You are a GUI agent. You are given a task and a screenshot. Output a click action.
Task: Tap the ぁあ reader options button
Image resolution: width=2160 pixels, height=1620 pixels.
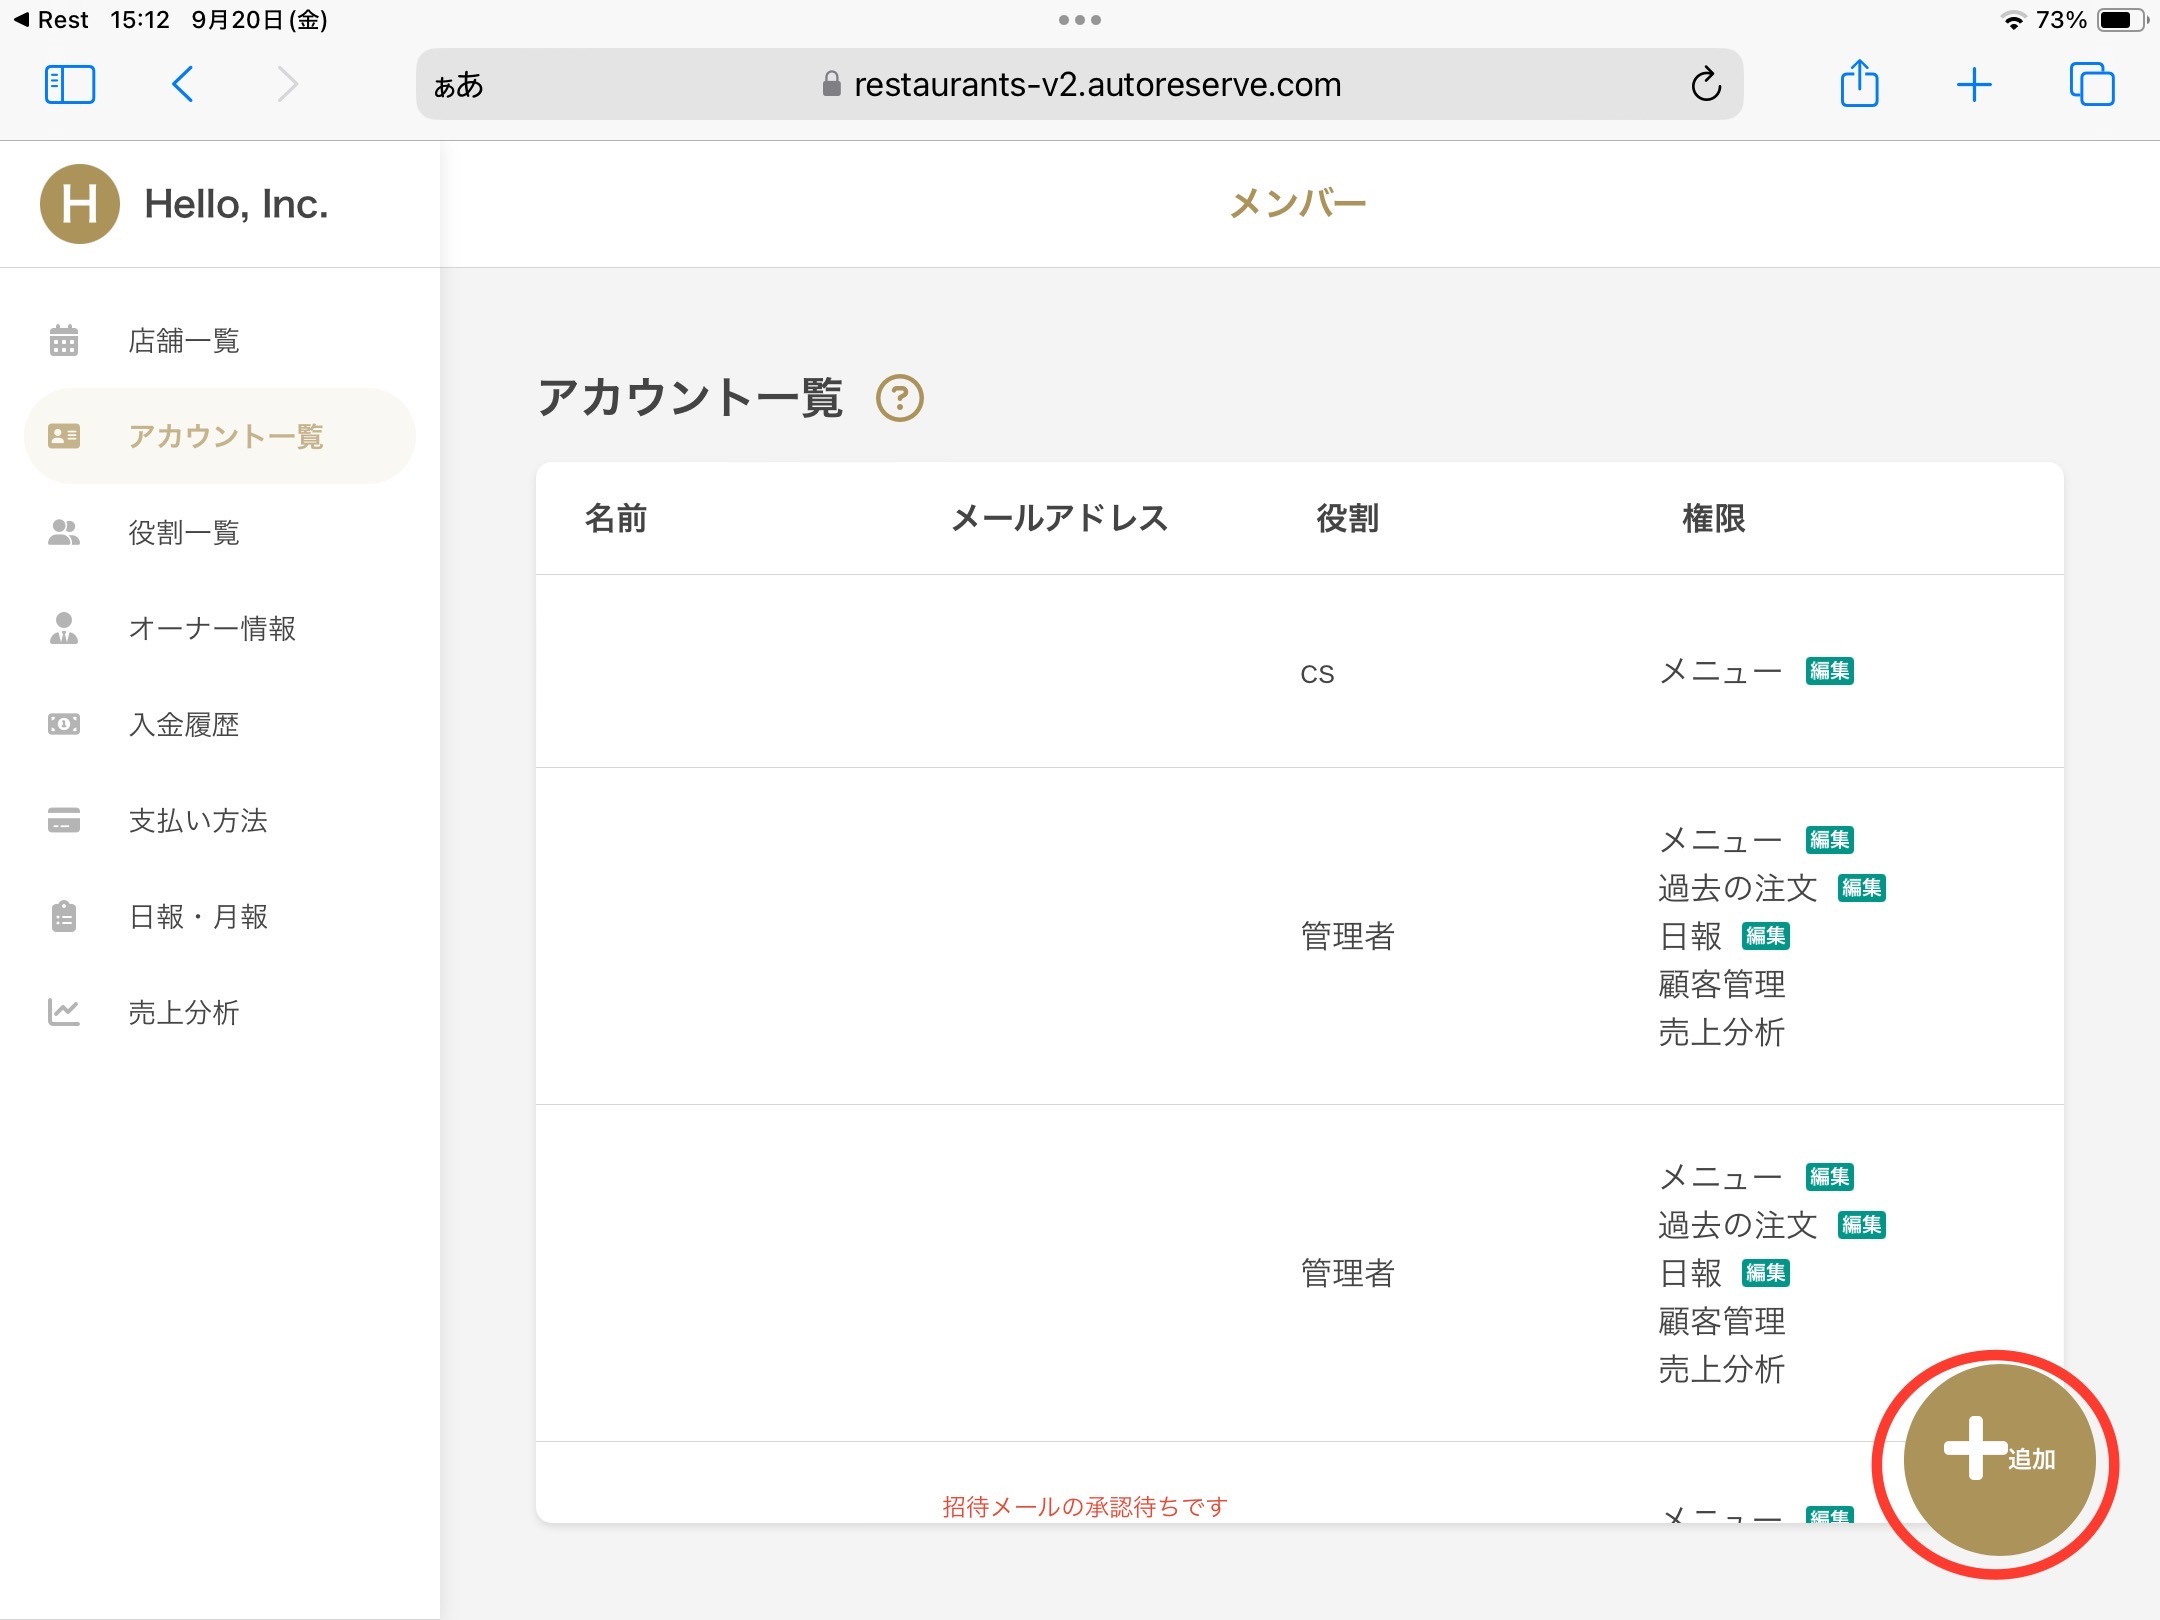click(459, 86)
